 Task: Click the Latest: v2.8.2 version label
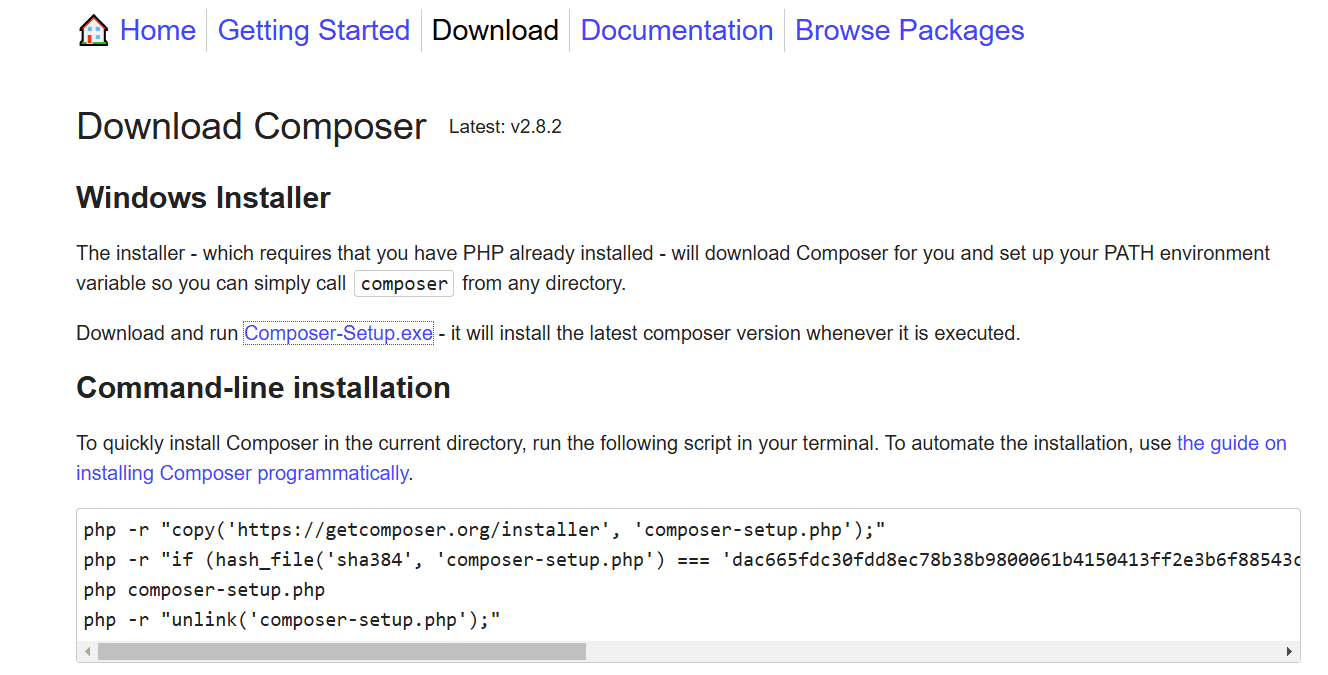[505, 127]
